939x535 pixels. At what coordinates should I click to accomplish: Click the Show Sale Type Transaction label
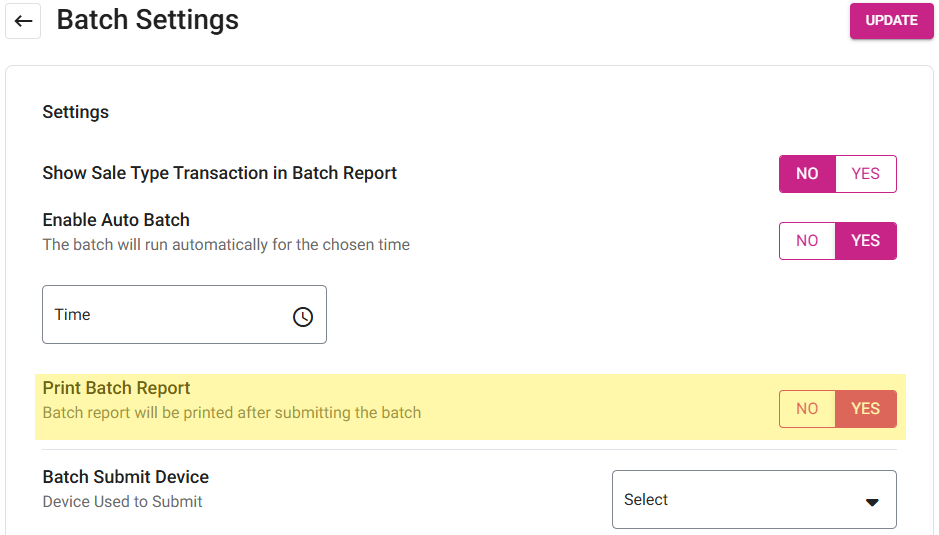click(220, 173)
